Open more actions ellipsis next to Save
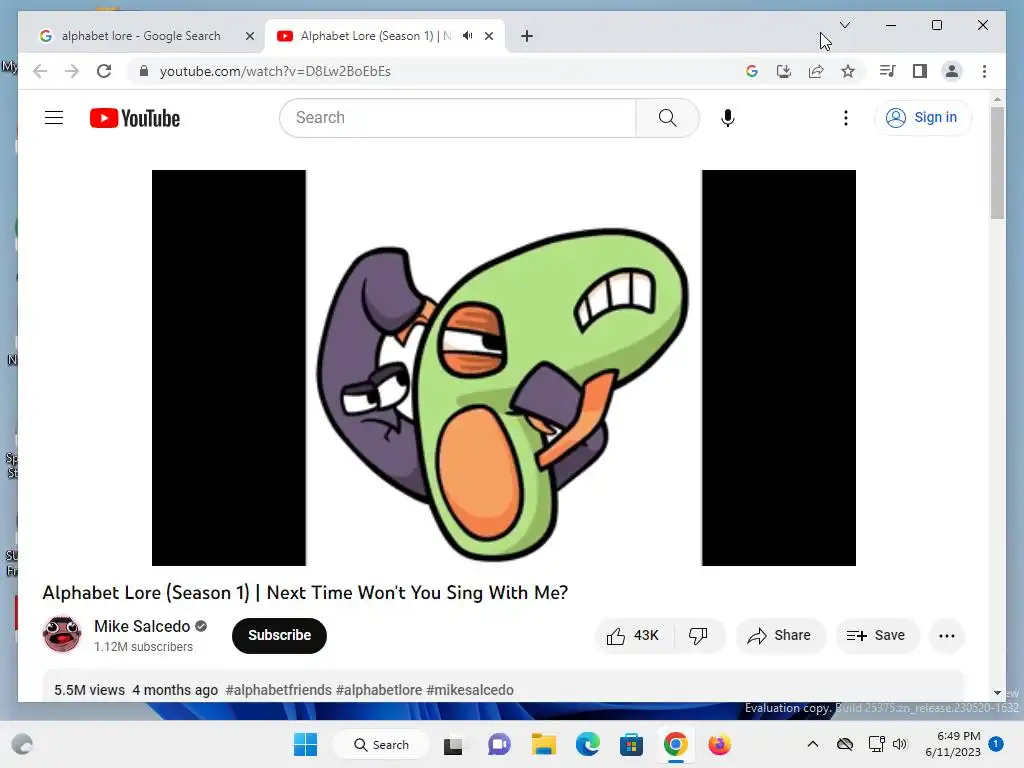The image size is (1024, 768). click(x=946, y=635)
